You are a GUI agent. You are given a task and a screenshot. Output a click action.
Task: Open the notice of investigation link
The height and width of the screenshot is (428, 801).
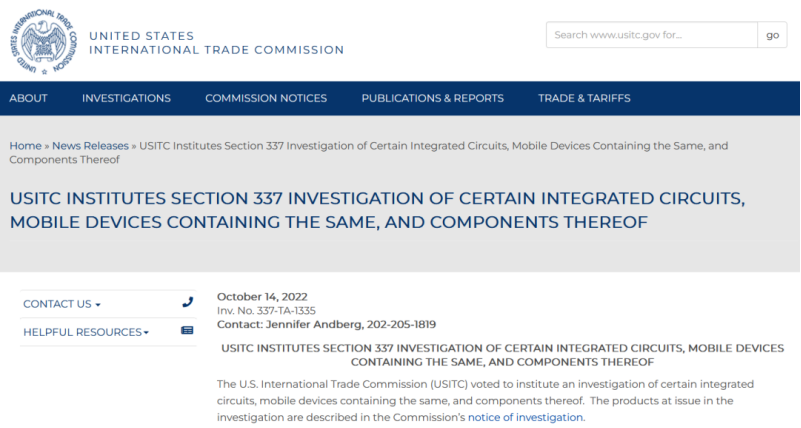click(525, 417)
